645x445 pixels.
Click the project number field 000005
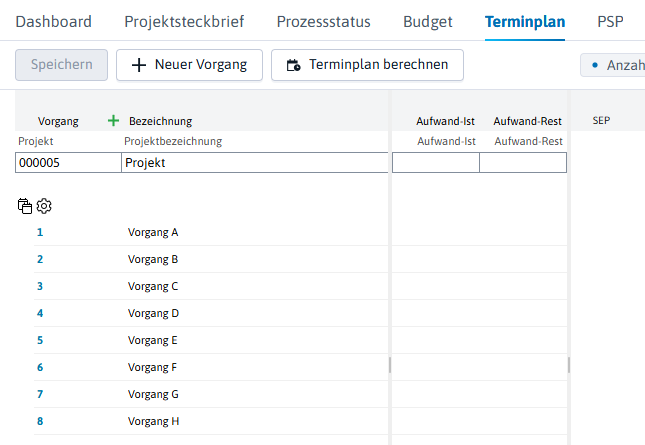pos(68,162)
